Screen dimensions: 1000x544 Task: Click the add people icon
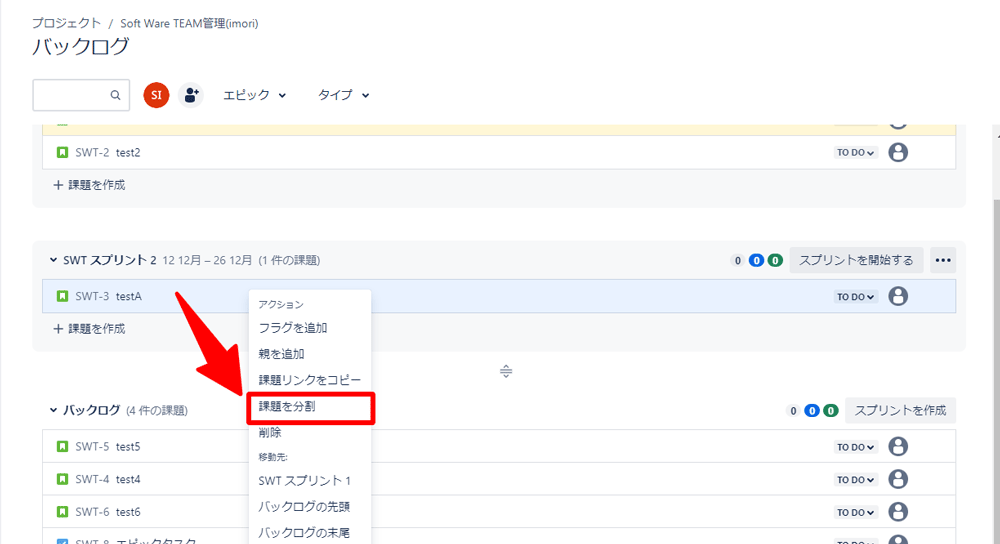[x=191, y=95]
